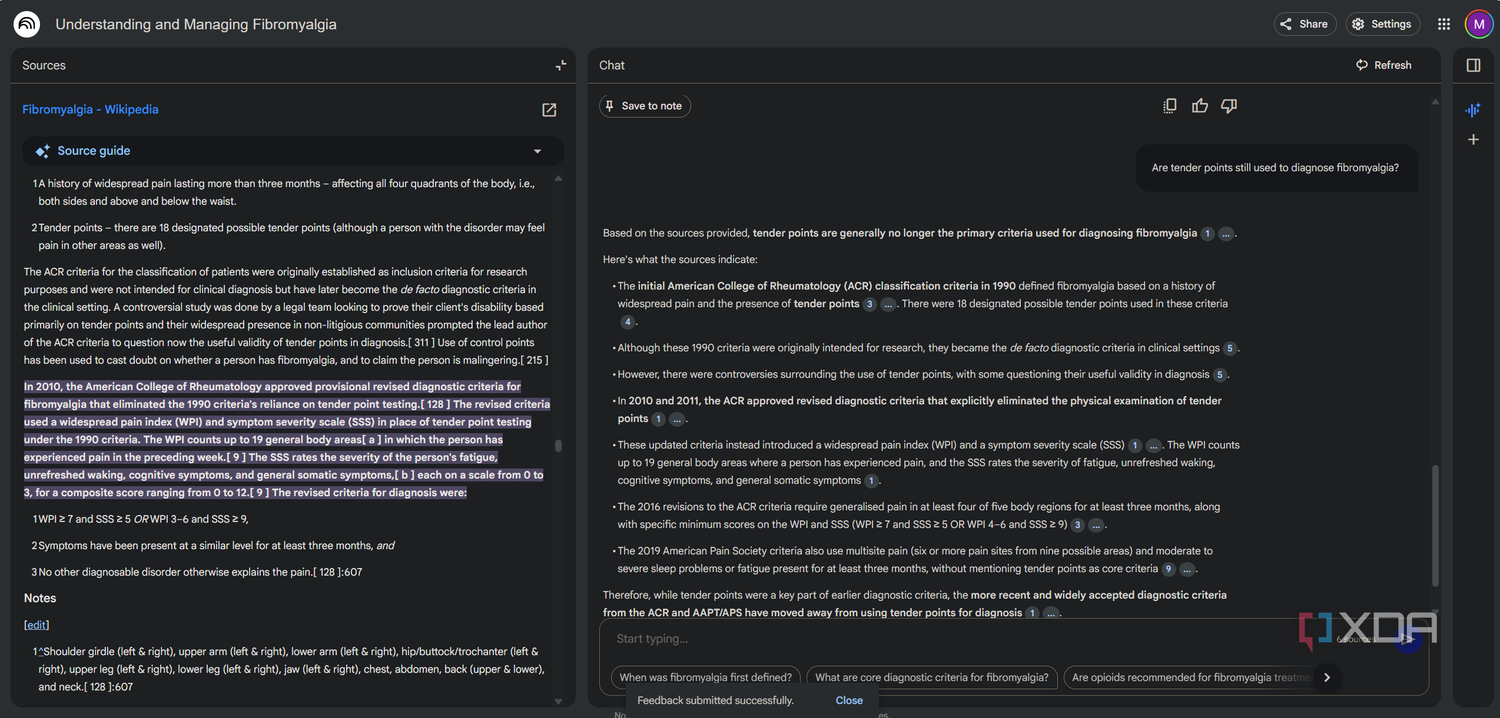Viewport: 1500px width, 718px height.
Task: Click citation 1 after 'tender points' in the 2010 and 2011 bullet
Action: point(658,419)
